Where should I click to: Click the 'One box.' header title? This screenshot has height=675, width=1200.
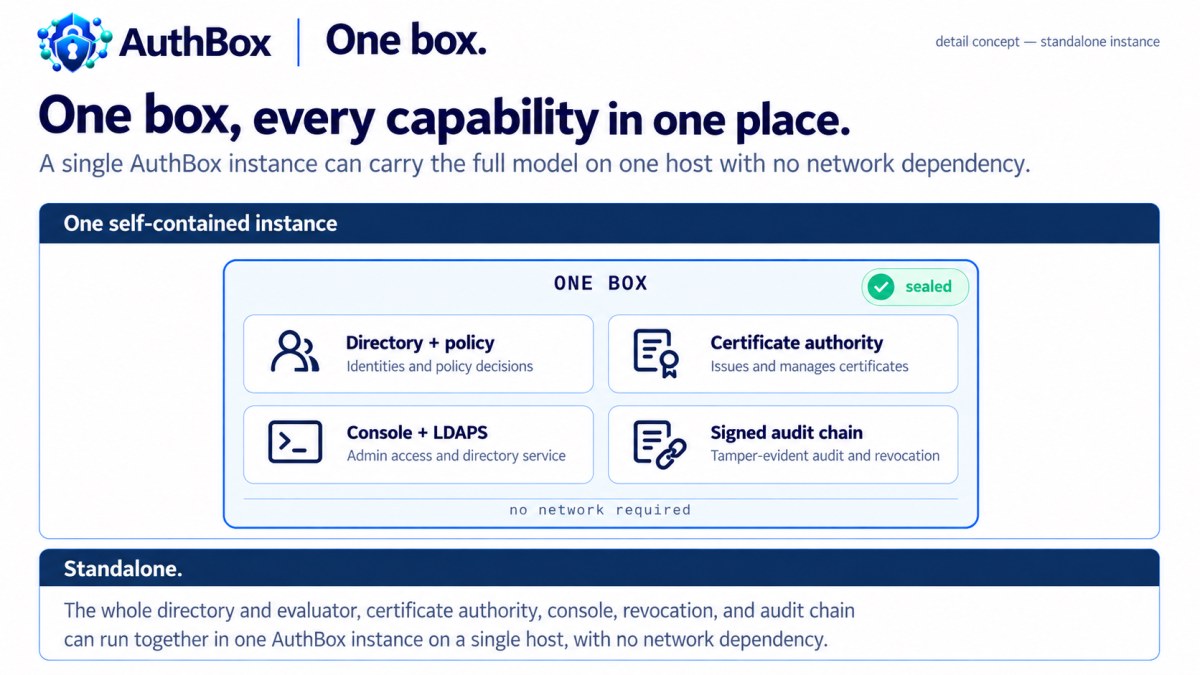406,41
